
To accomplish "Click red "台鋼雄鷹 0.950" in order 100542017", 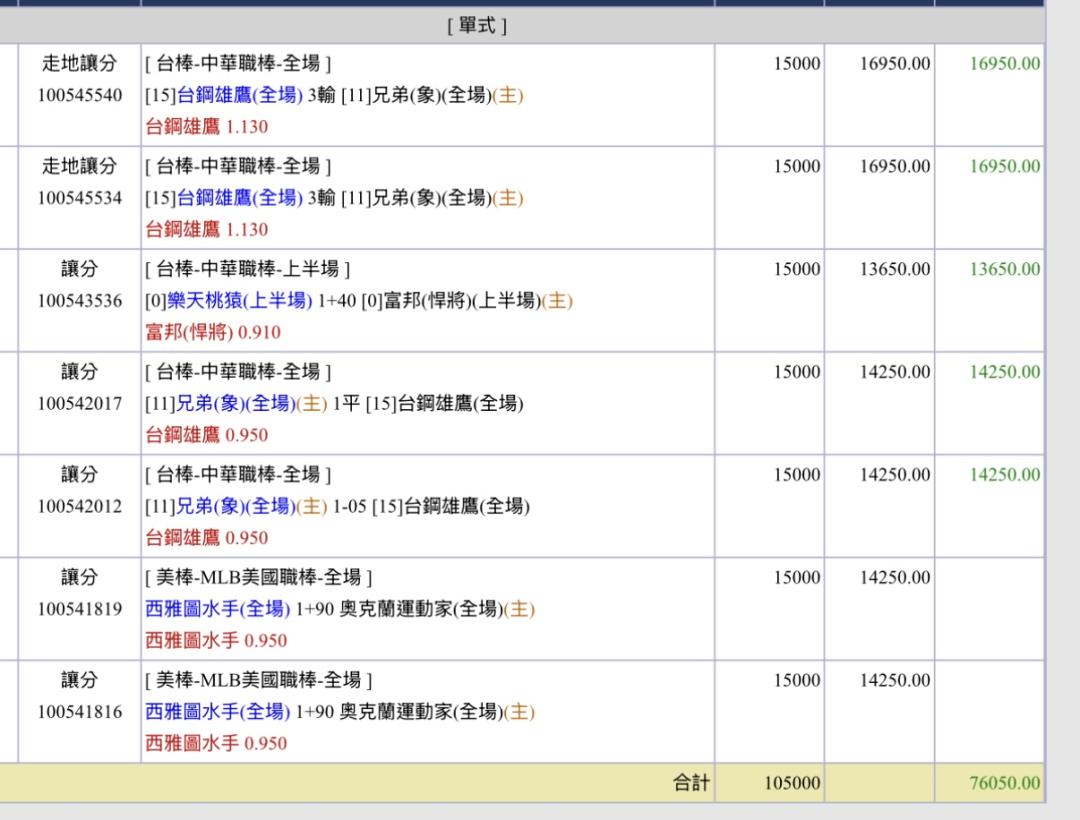I will point(207,435).
